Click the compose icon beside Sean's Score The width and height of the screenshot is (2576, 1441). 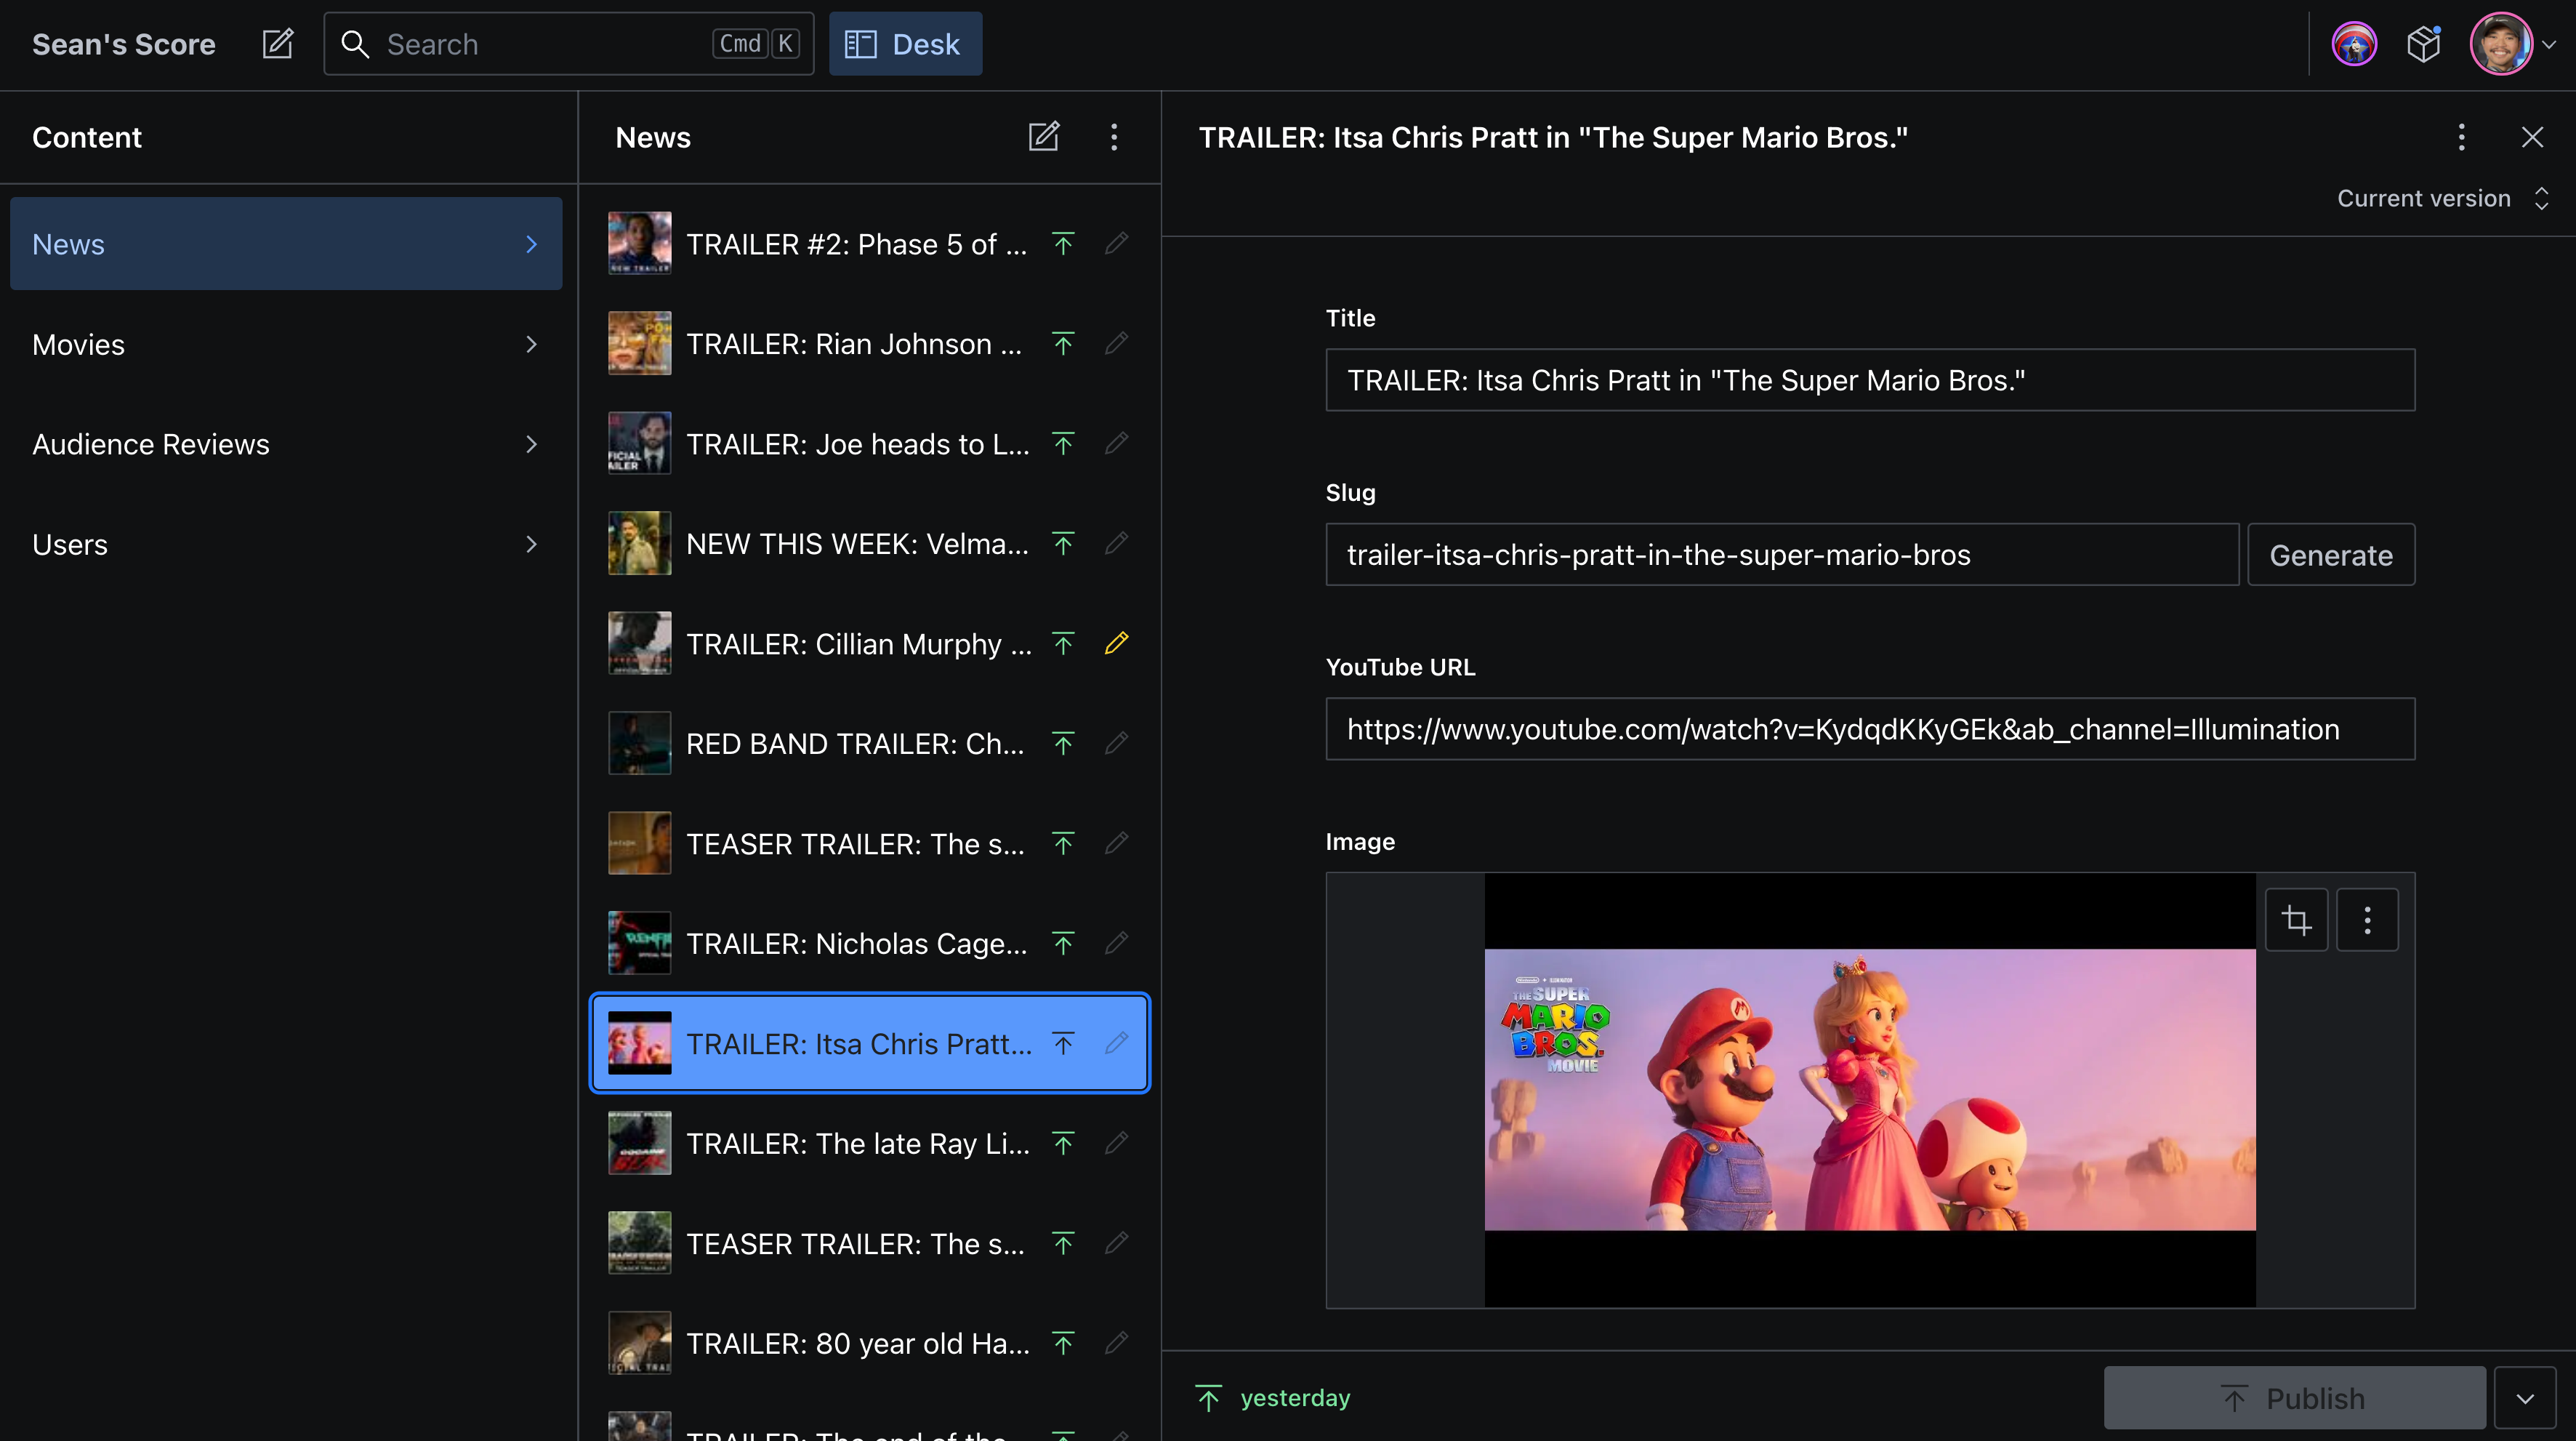(x=277, y=44)
